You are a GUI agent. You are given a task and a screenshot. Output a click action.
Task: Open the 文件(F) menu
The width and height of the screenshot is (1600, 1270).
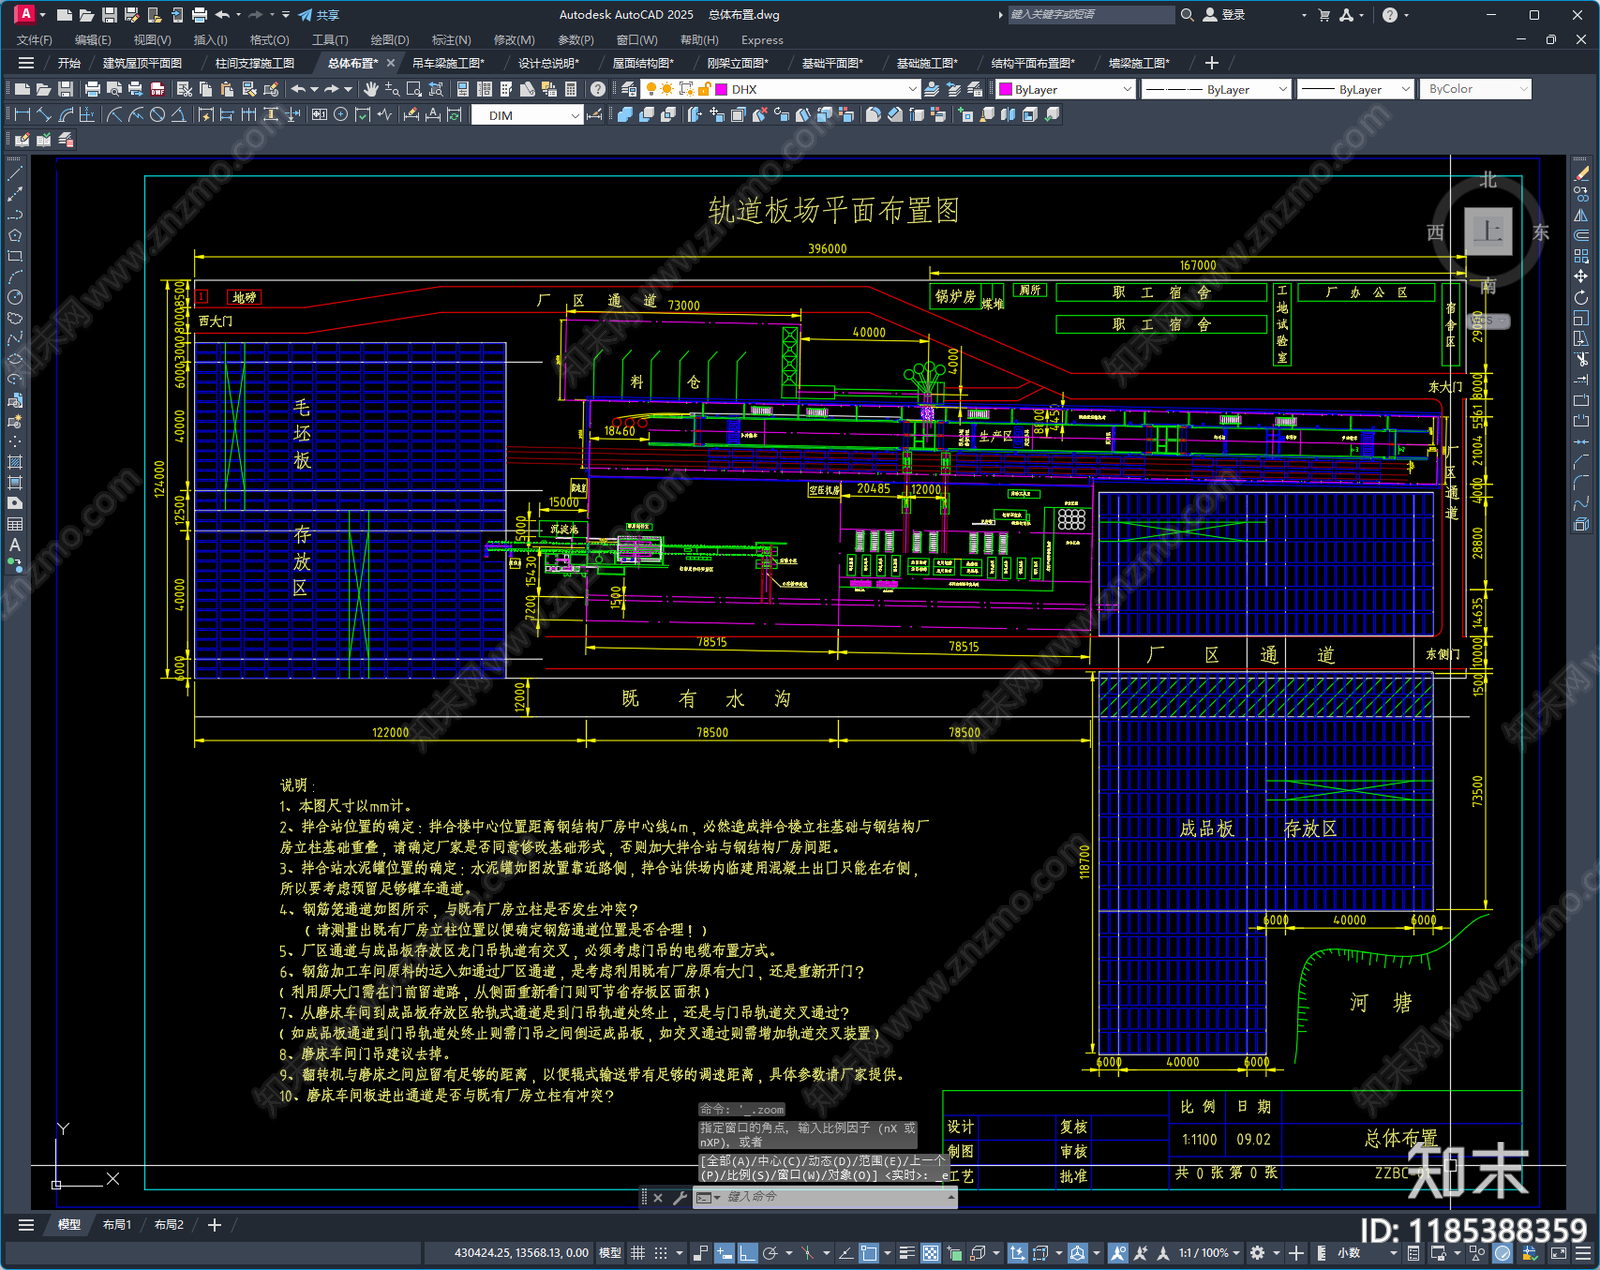click(x=35, y=40)
